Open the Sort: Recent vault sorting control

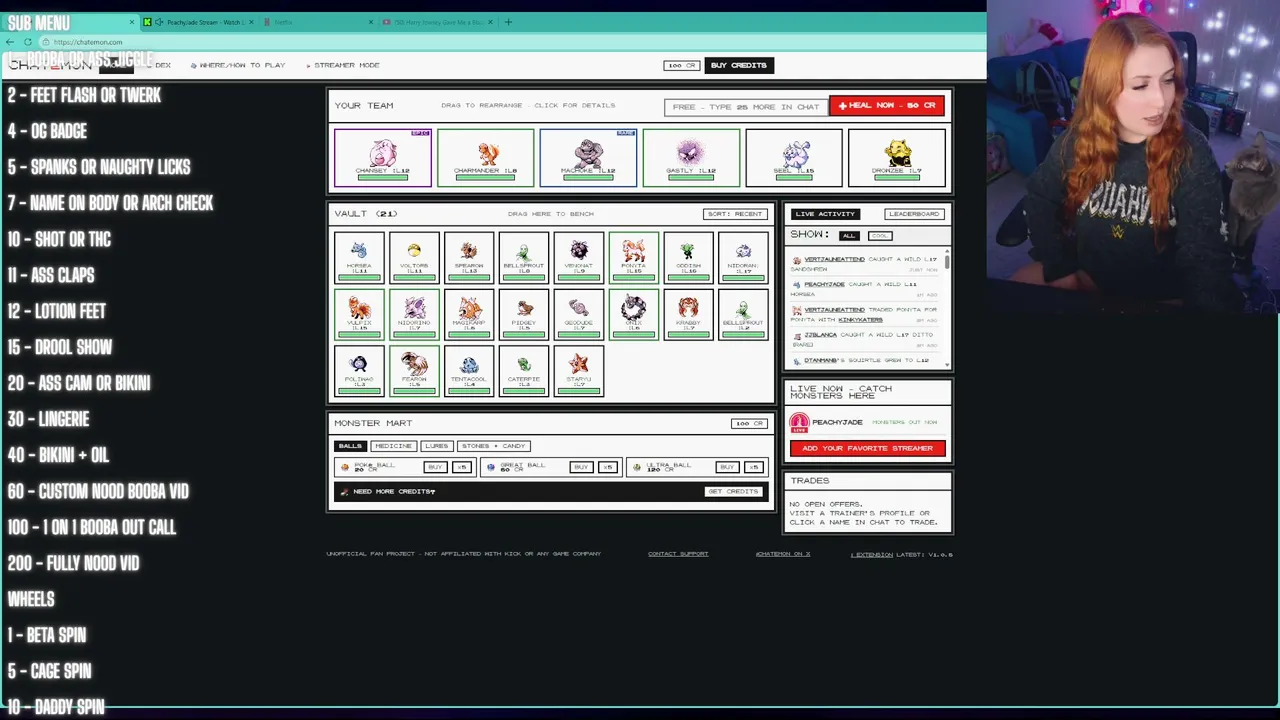(x=735, y=214)
